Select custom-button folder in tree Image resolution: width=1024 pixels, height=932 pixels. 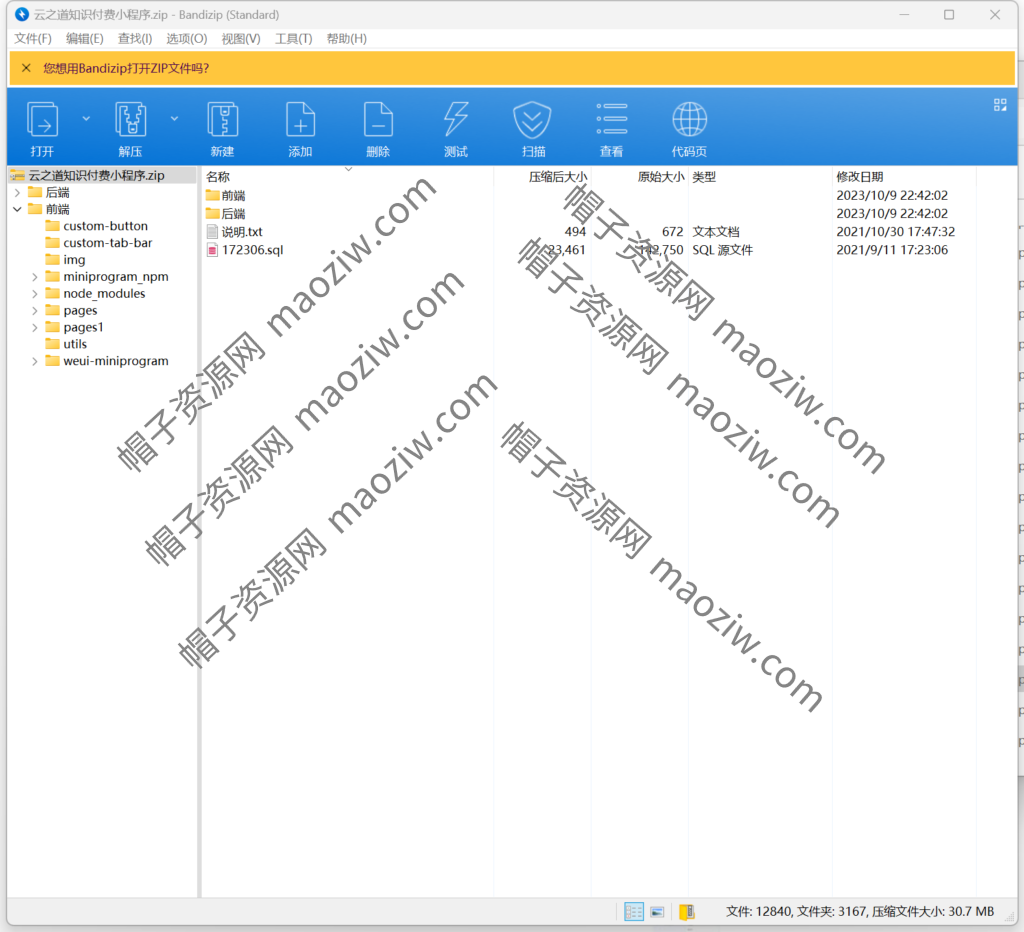coord(105,226)
